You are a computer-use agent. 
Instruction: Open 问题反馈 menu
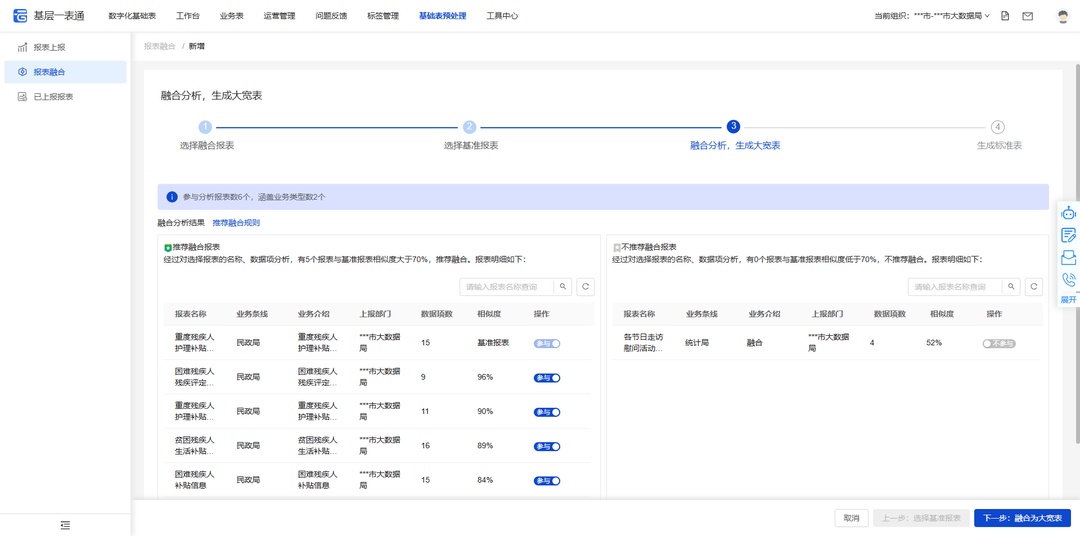click(331, 16)
